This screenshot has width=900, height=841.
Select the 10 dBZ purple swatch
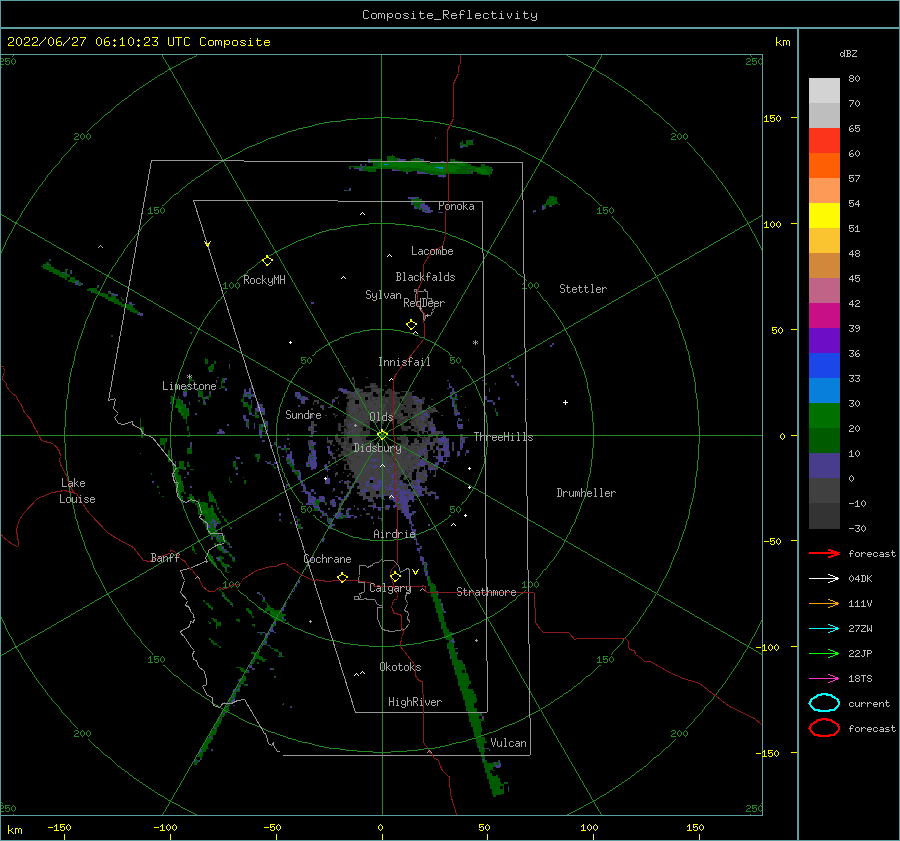click(x=824, y=465)
